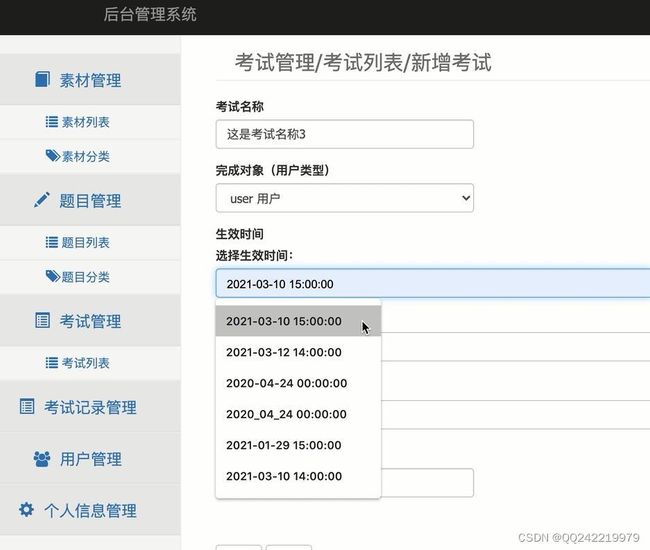Focus the 考试名称 input field
The width and height of the screenshot is (650, 550).
pyautogui.click(x=344, y=134)
